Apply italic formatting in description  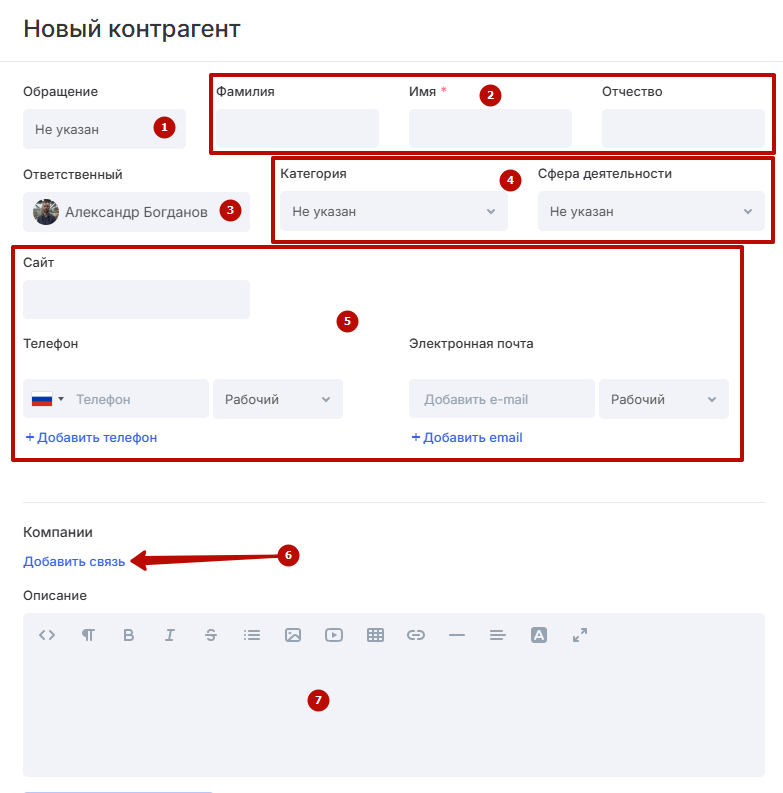(170, 635)
